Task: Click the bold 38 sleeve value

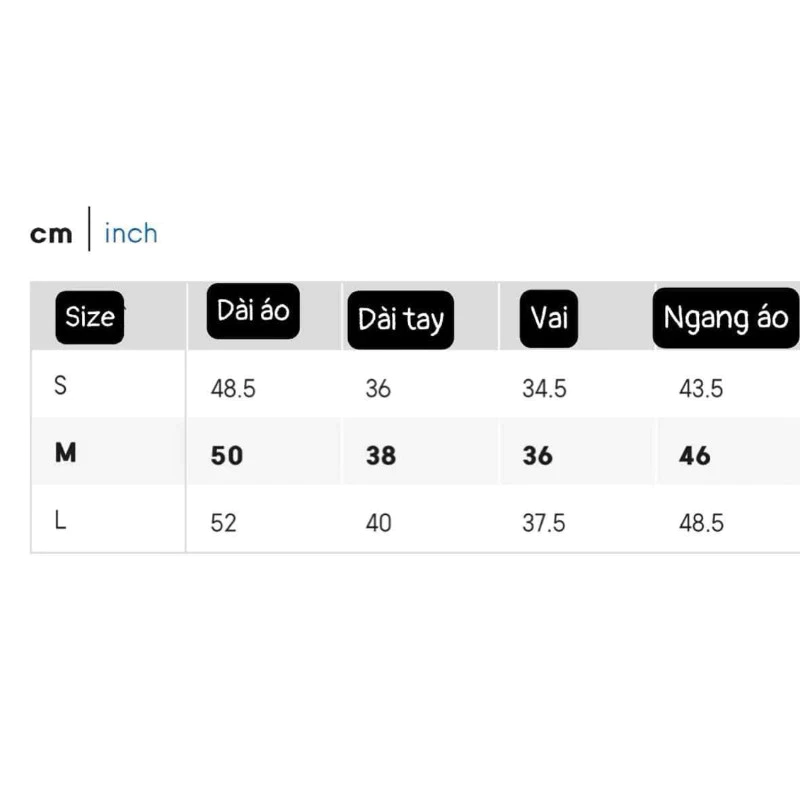Action: pos(381,455)
